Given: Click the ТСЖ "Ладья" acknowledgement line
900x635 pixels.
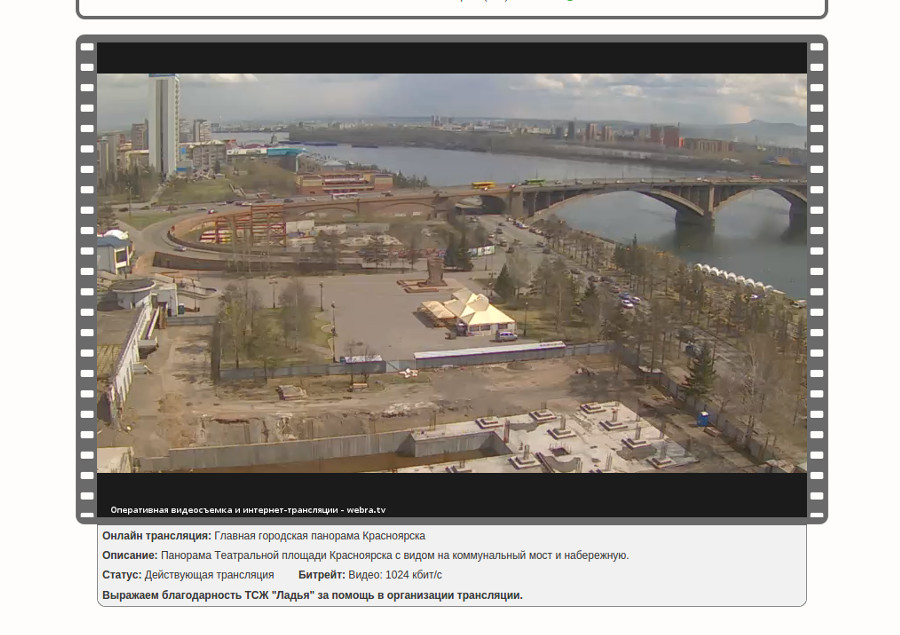Looking at the screenshot, I should (x=312, y=595).
